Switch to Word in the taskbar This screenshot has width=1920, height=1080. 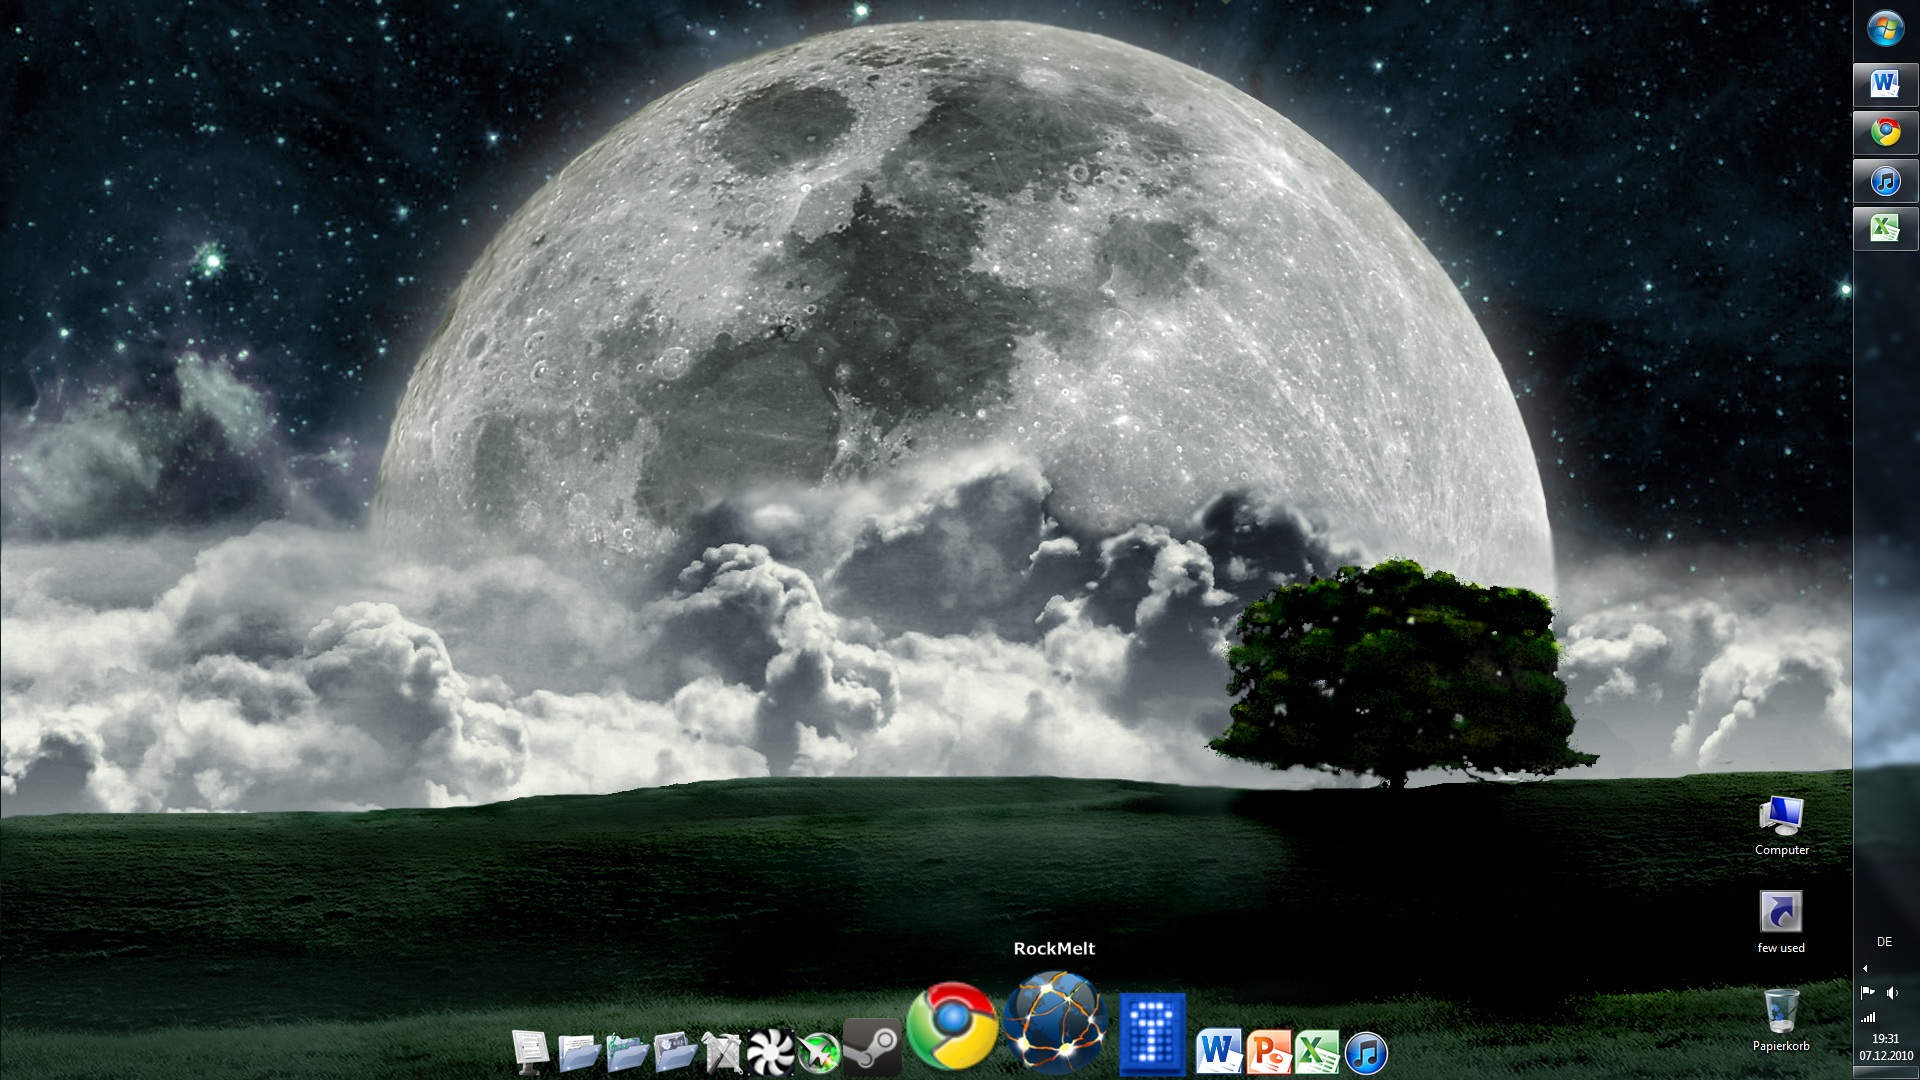coord(1885,84)
